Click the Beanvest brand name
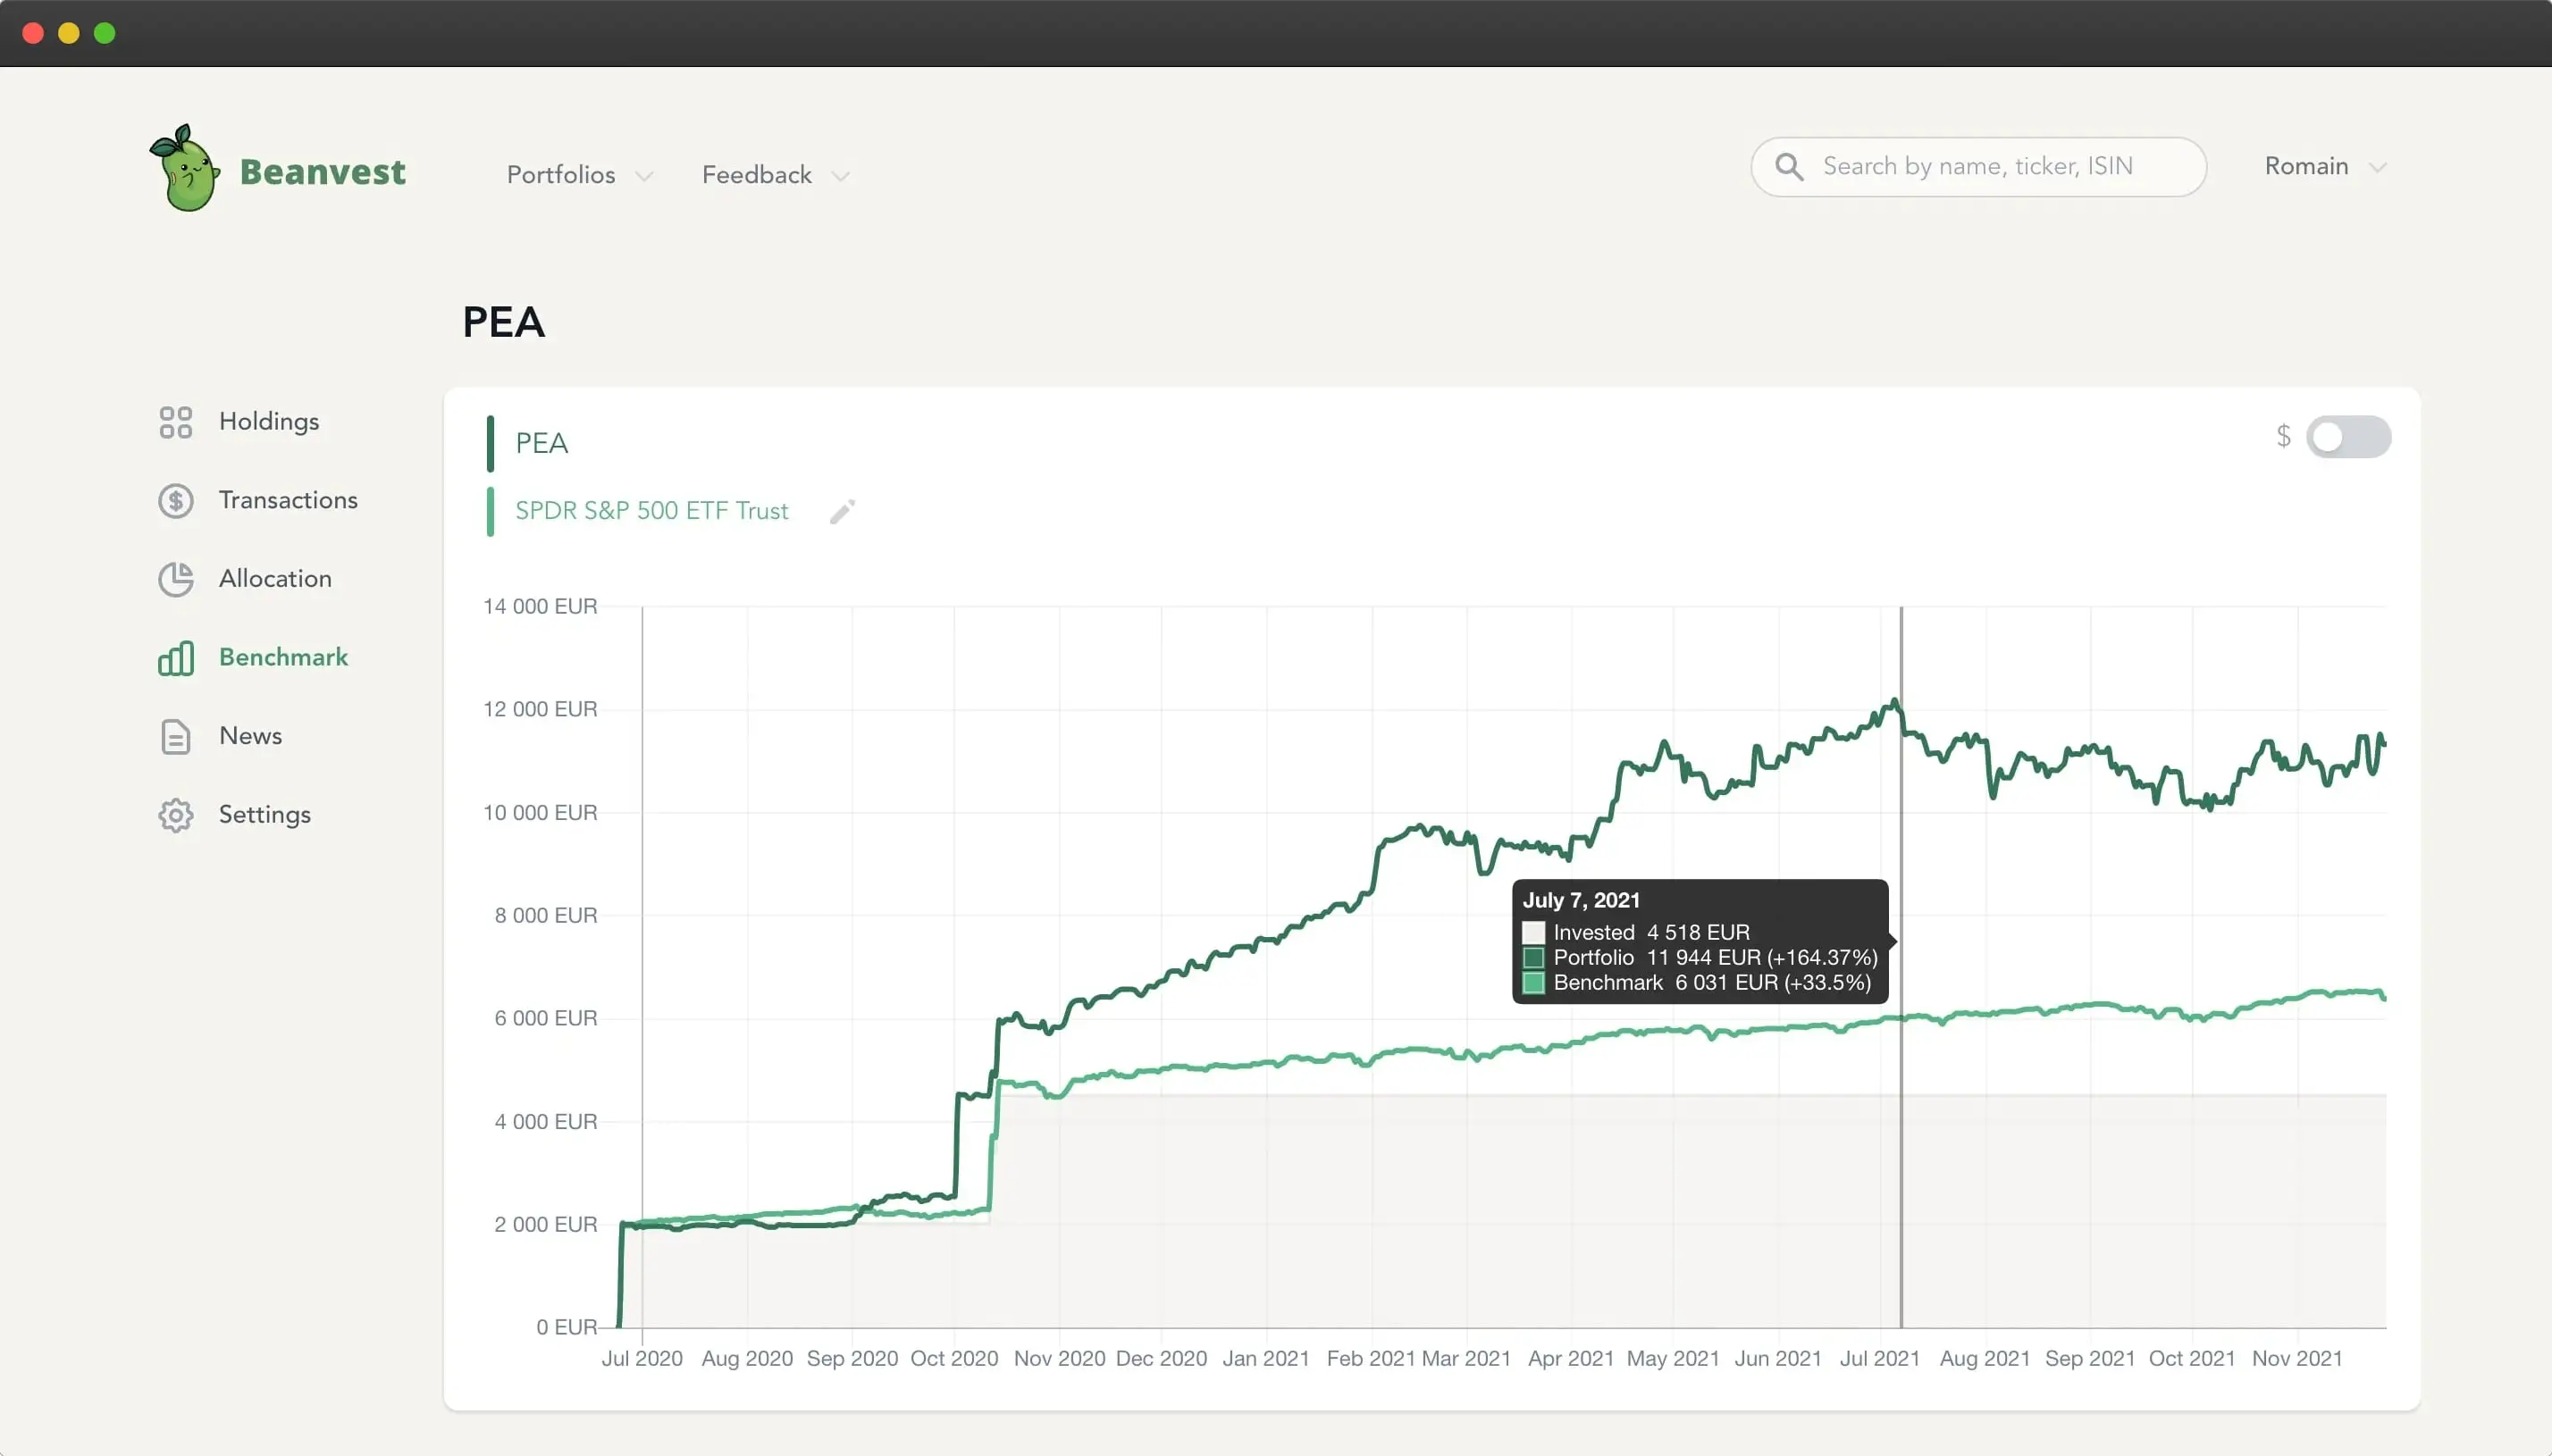The height and width of the screenshot is (1456, 2552). pos(323,172)
